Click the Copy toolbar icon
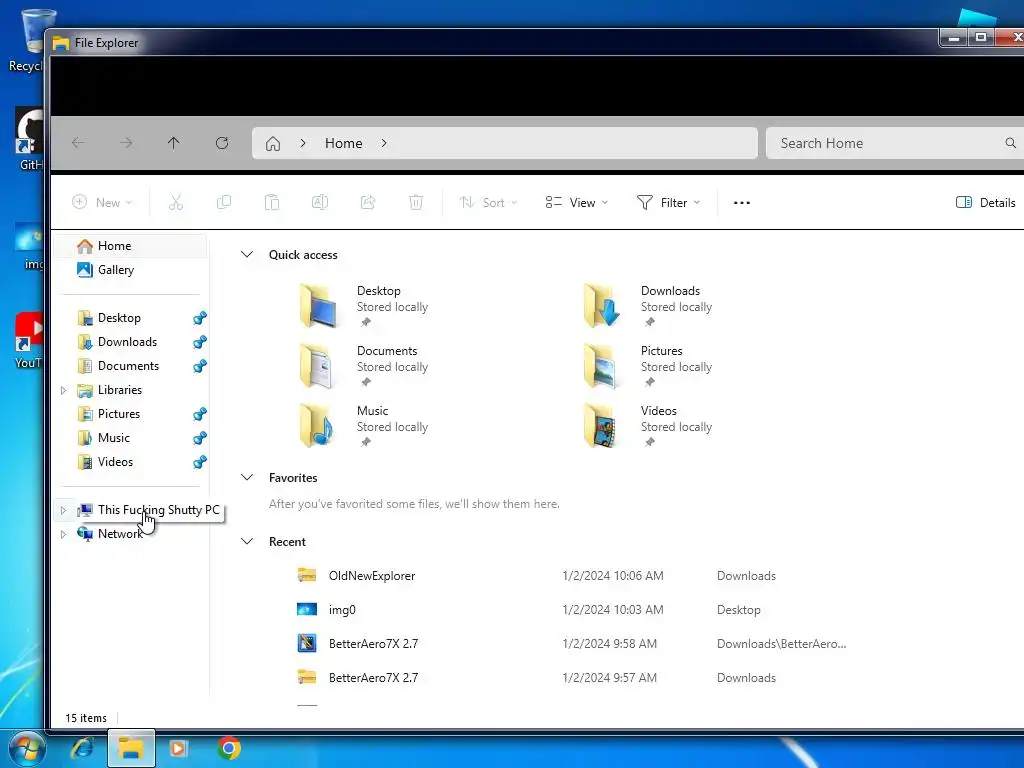Screen dimensions: 1024x768 click(x=224, y=202)
